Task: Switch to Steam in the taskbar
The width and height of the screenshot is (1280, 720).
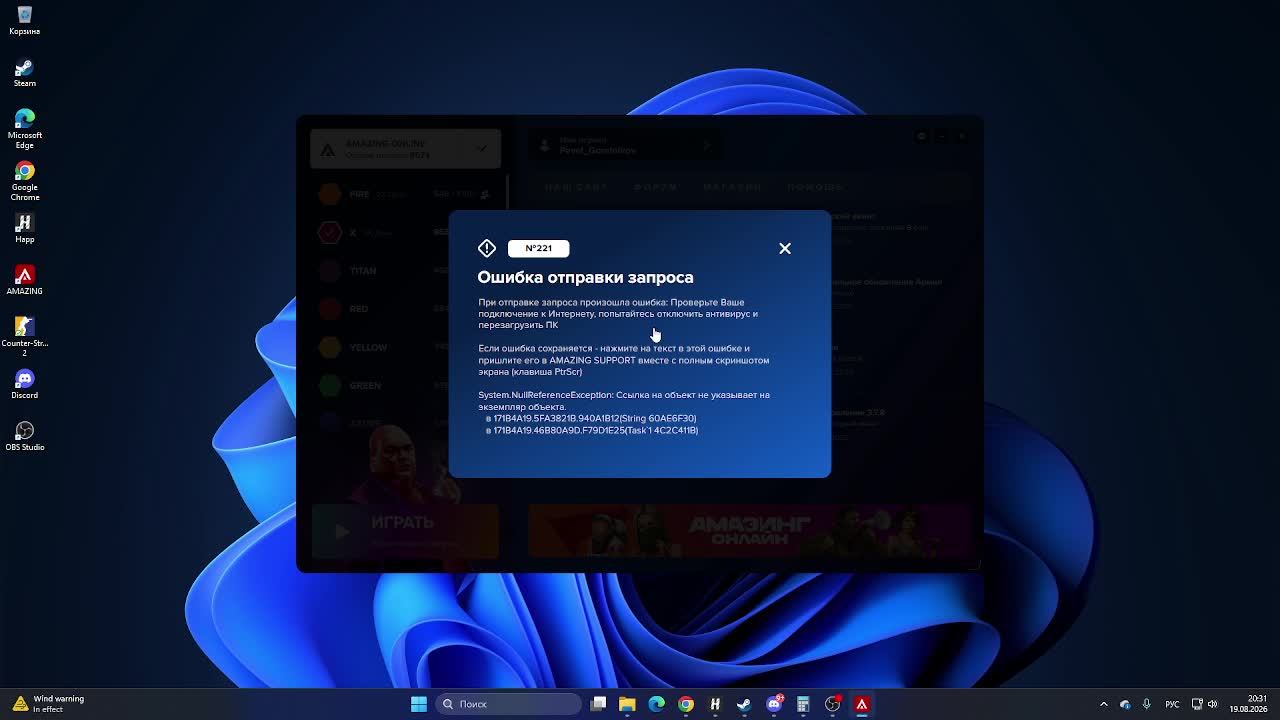Action: click(744, 704)
